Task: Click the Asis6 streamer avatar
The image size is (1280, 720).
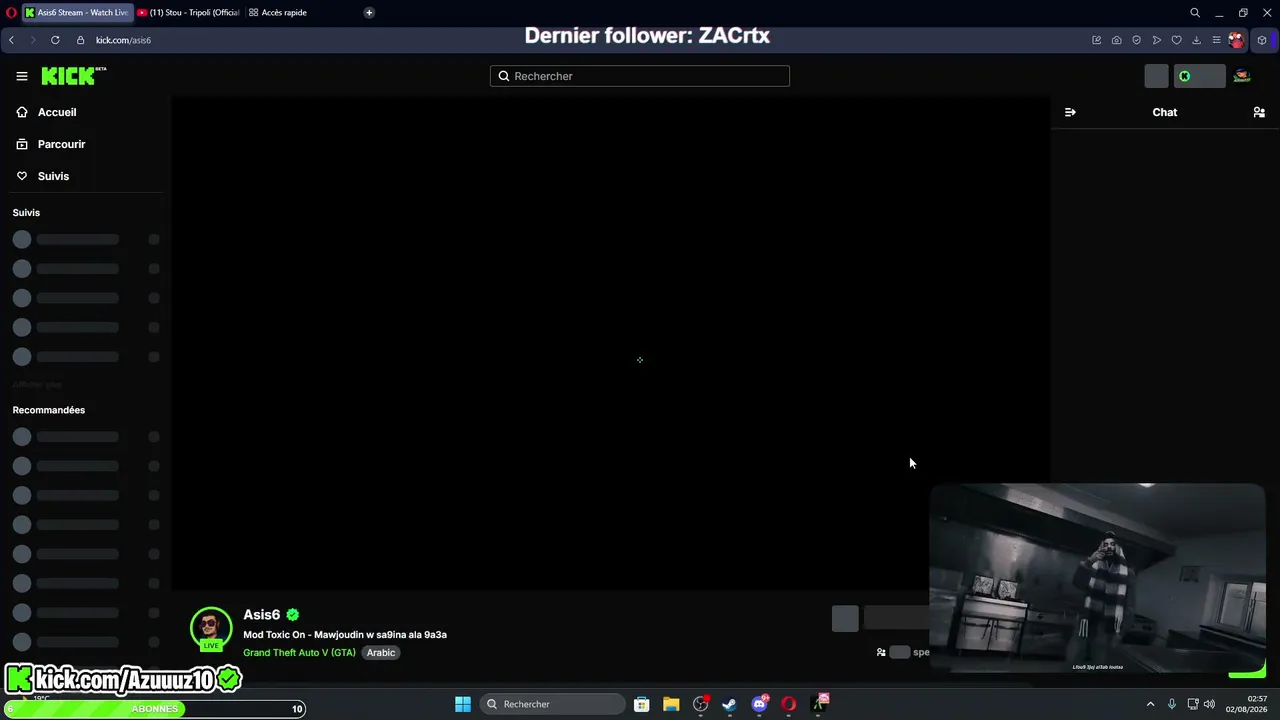Action: click(211, 628)
